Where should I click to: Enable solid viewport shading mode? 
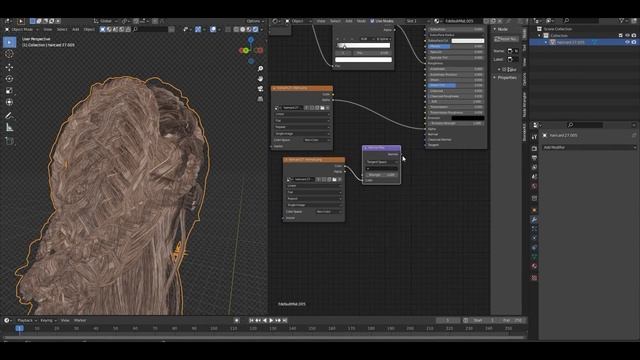pos(242,29)
